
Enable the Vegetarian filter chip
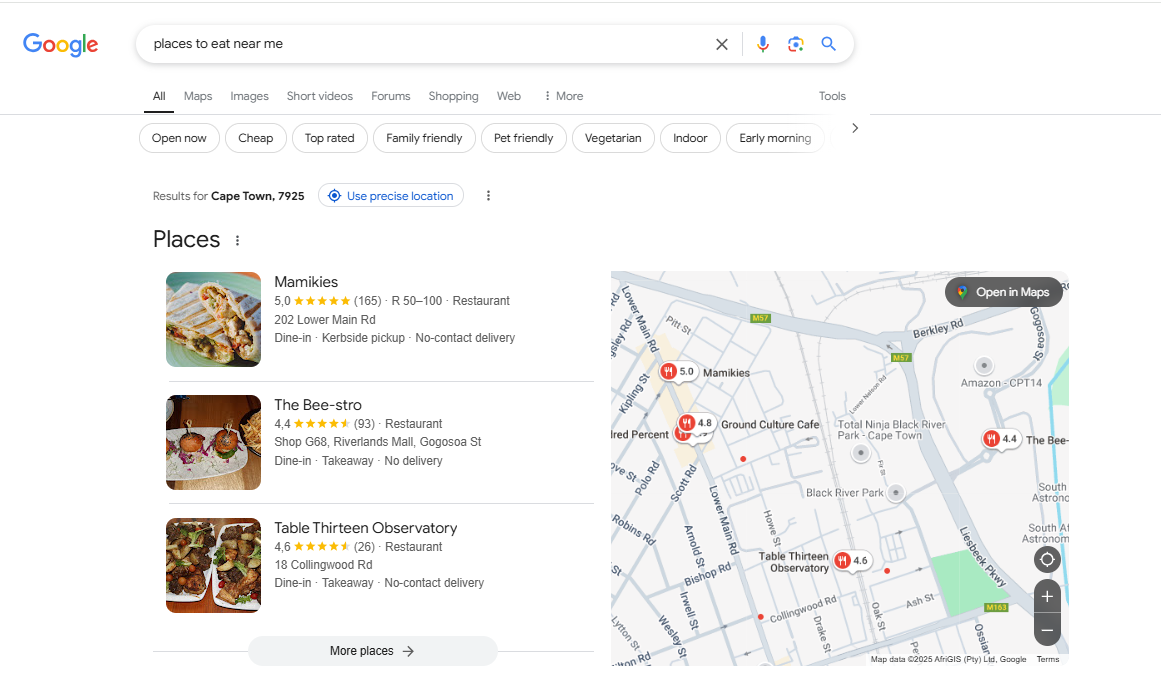tap(613, 138)
